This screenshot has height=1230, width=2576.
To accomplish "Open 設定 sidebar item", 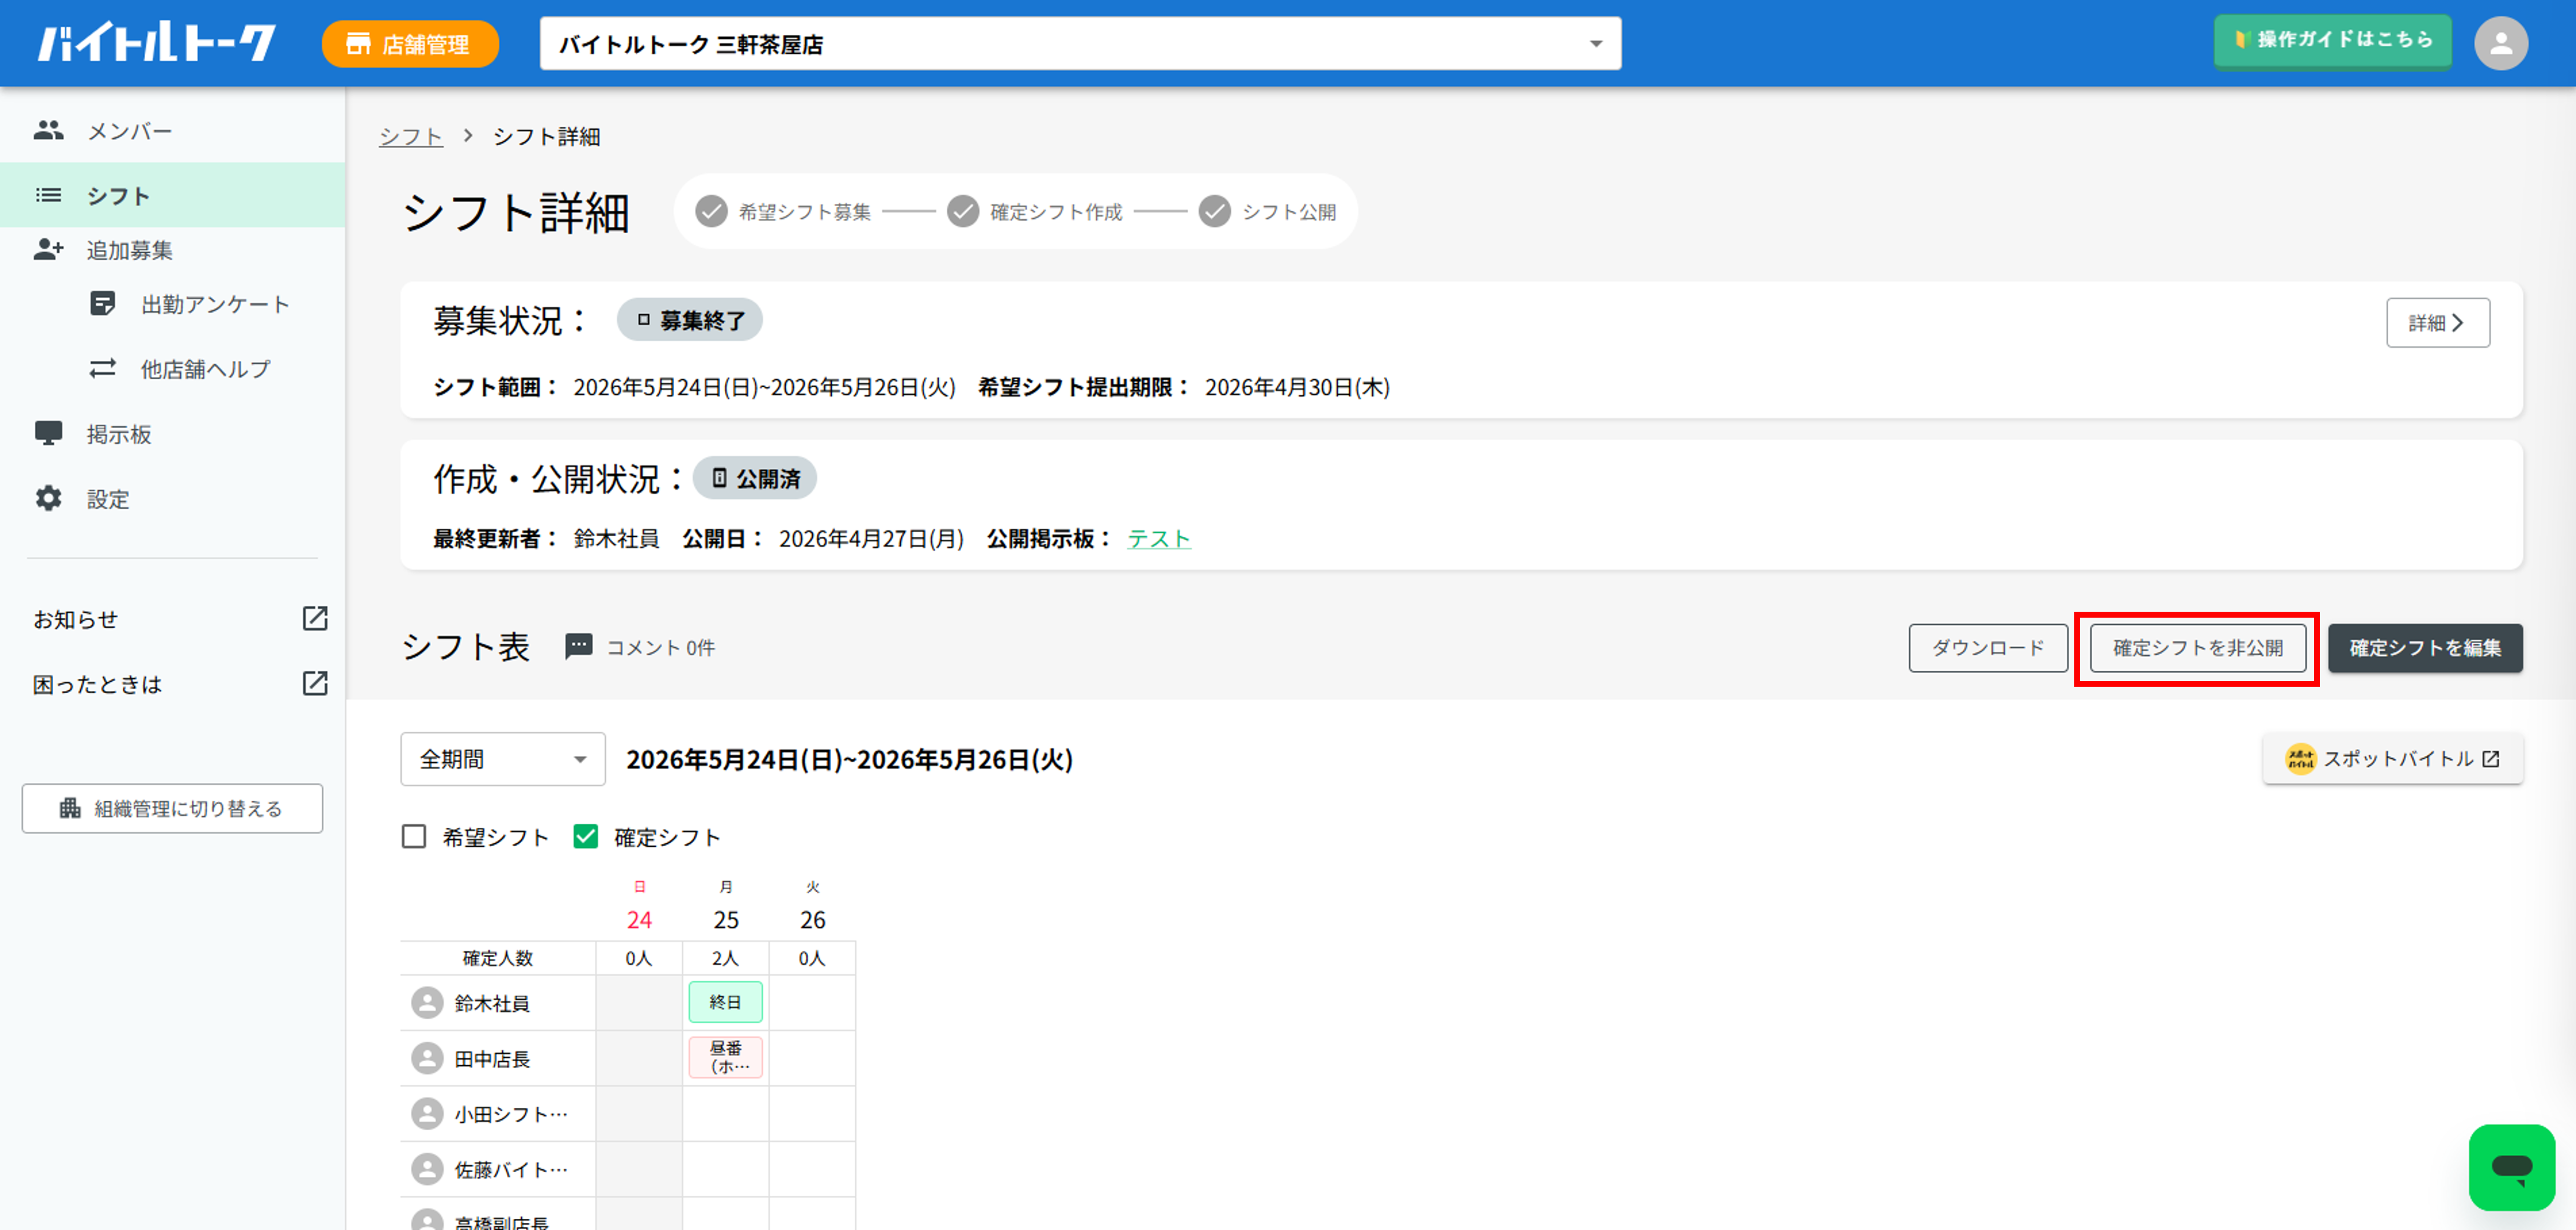I will (173, 498).
